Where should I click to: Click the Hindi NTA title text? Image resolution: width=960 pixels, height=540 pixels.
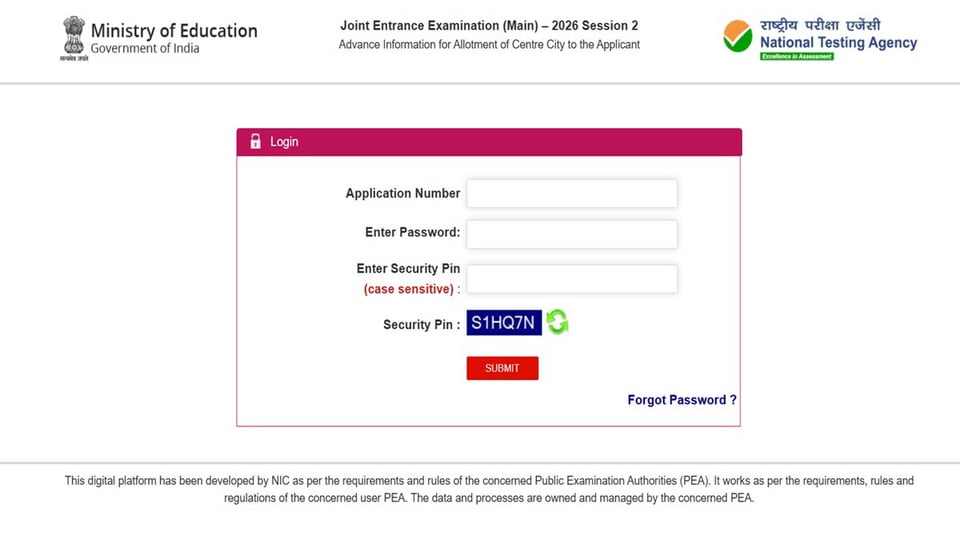[x=820, y=25]
